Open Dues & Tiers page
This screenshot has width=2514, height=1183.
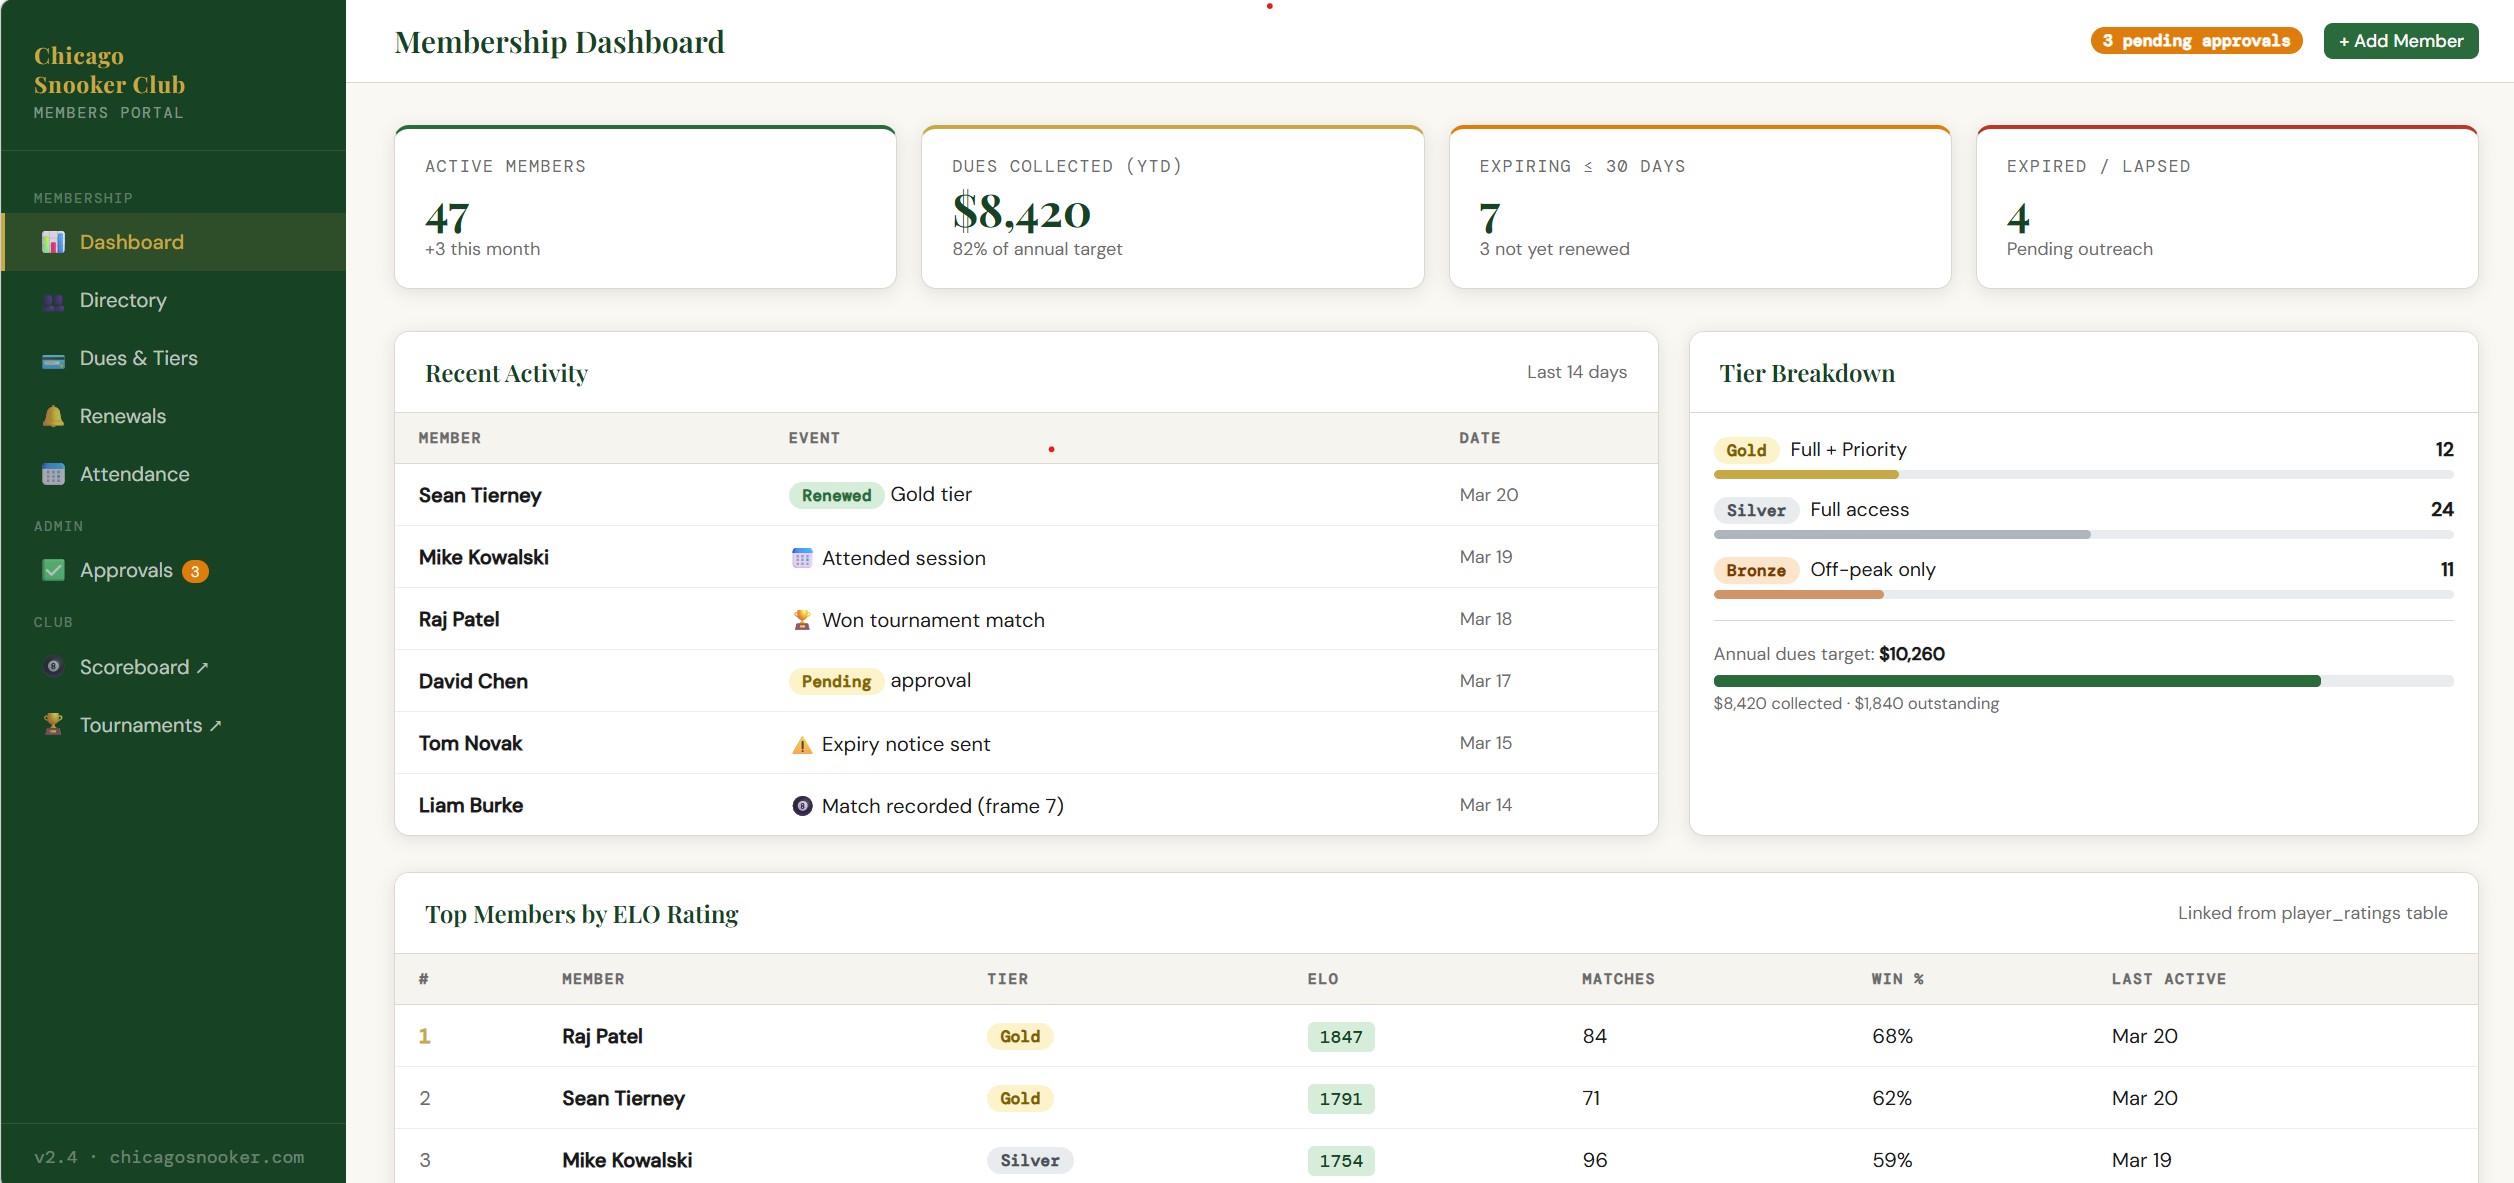point(138,358)
